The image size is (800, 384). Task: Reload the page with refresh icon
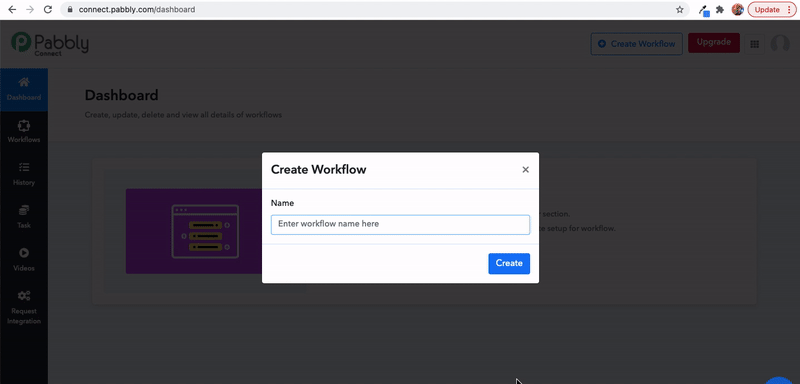click(48, 10)
